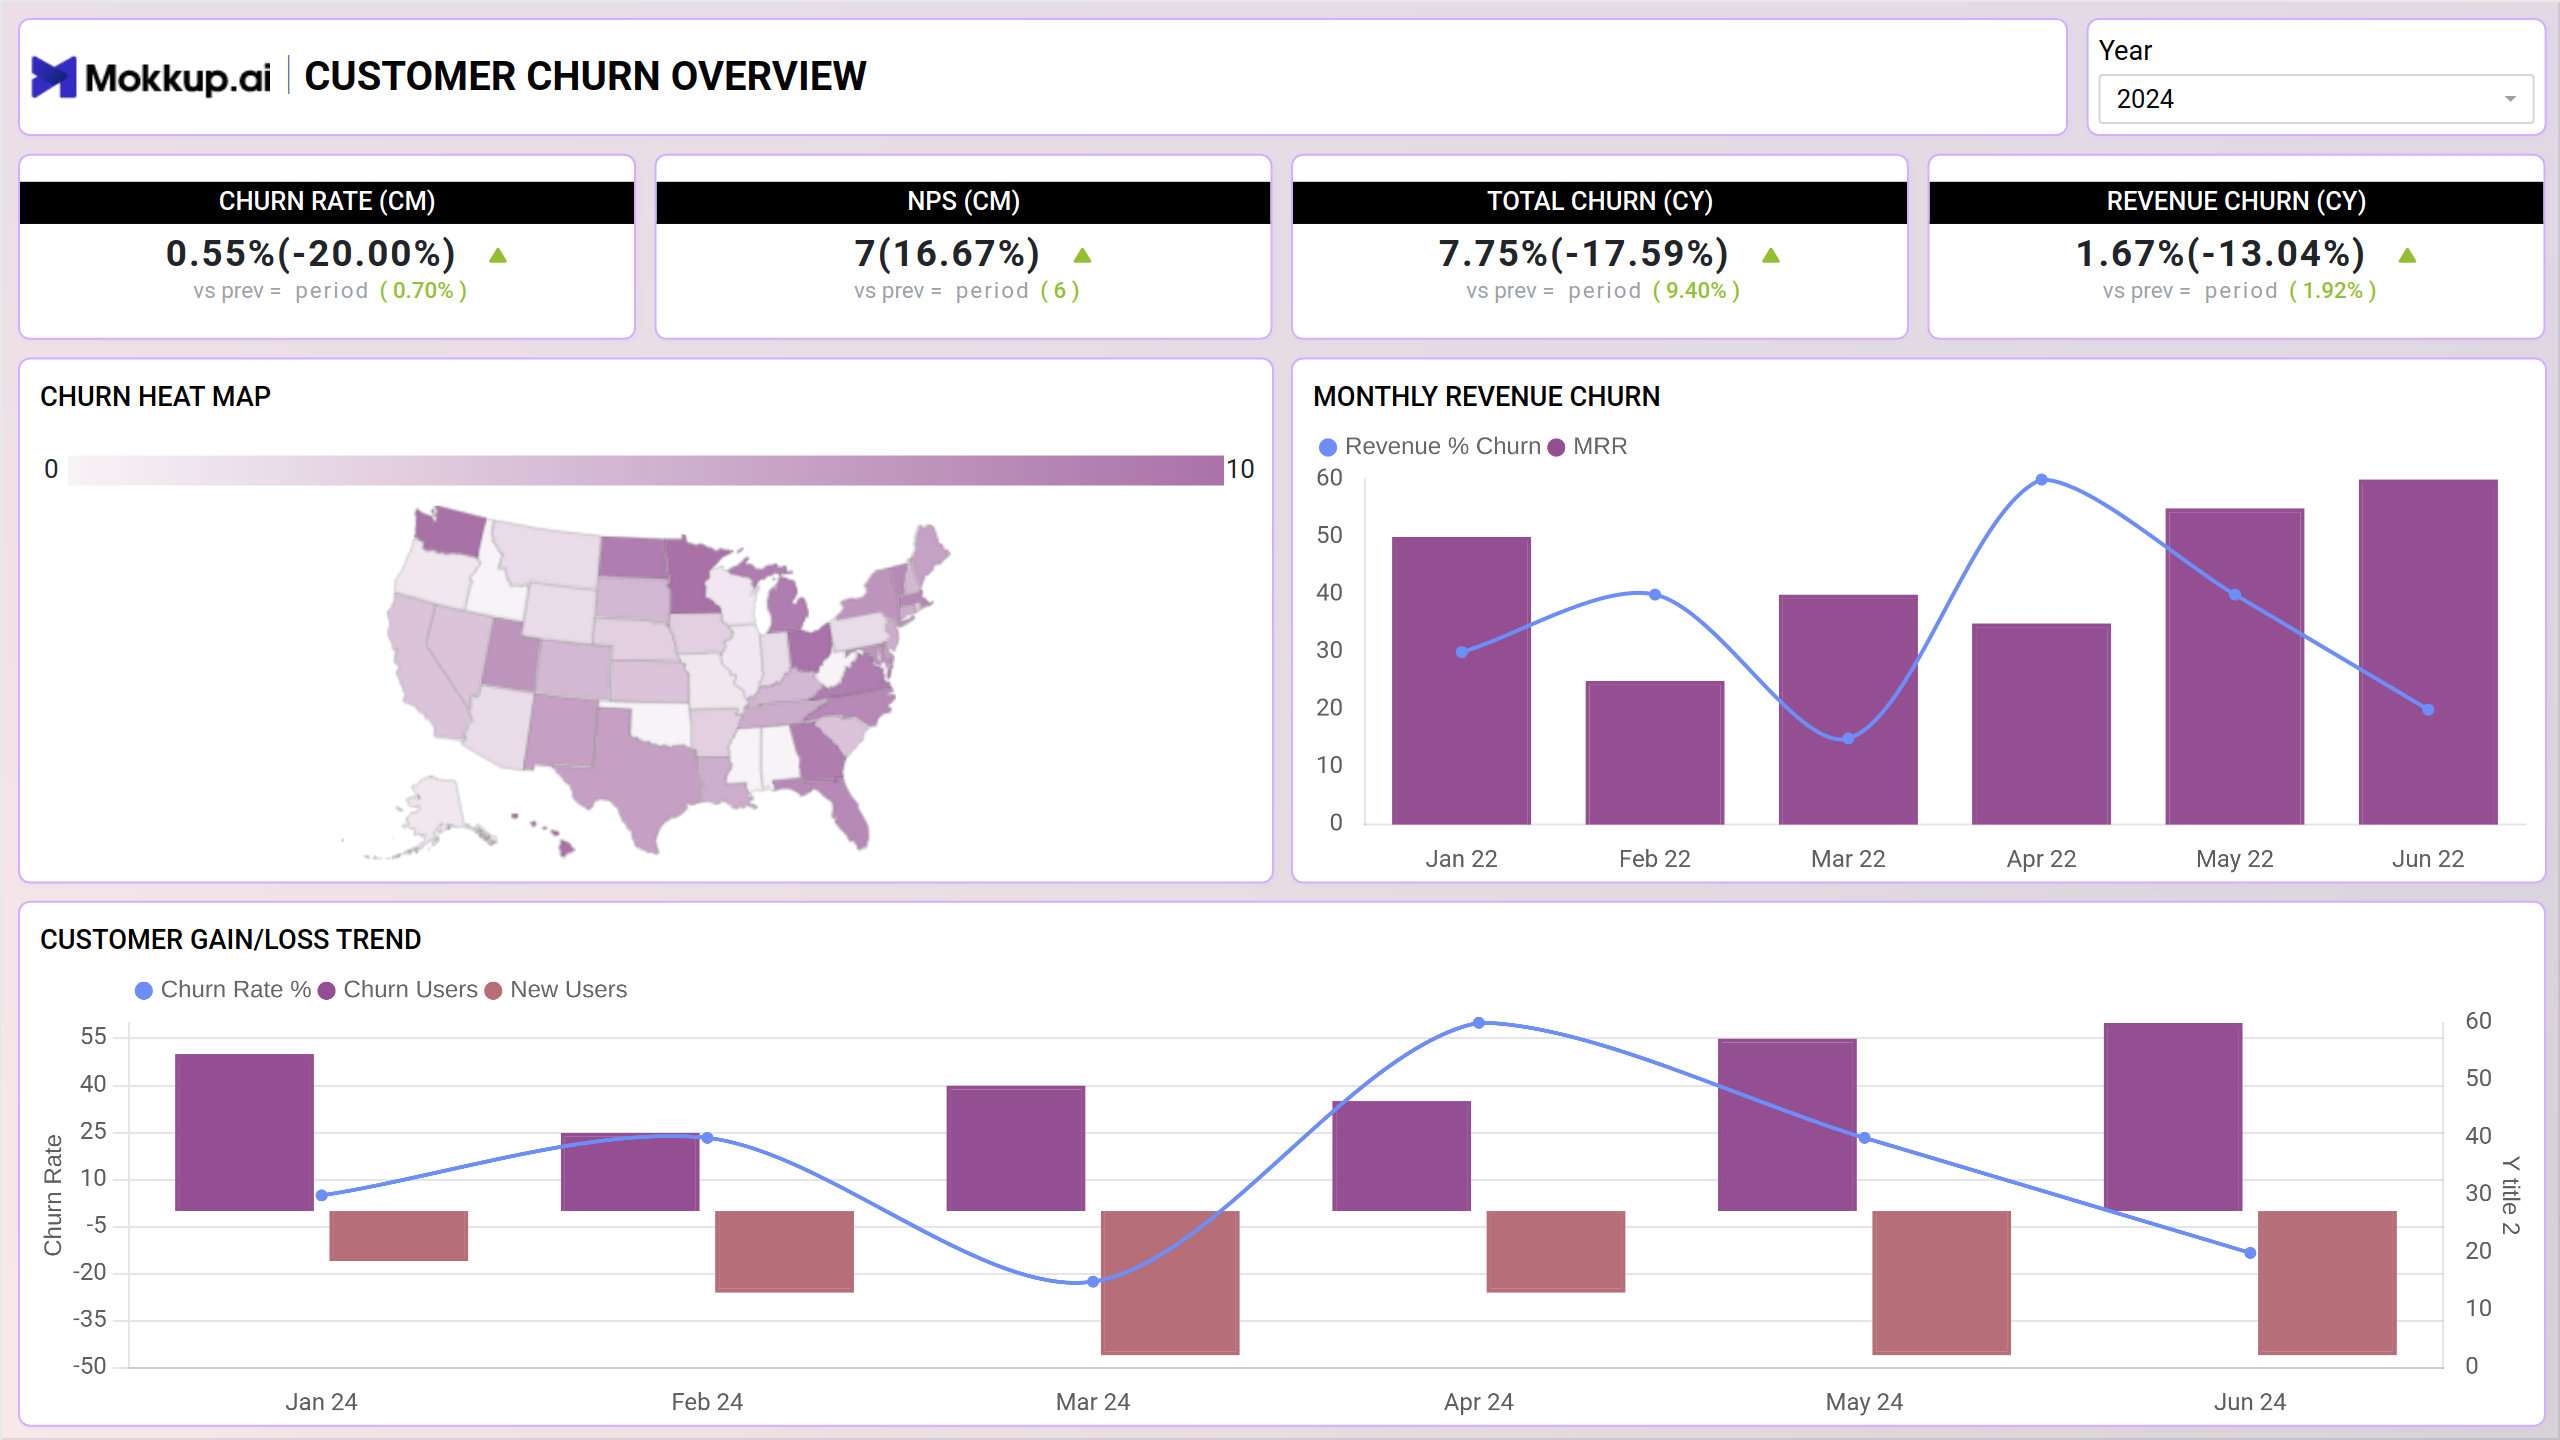Click Feb 22 point on revenue churn line
Screen dimensions: 2560x1440
pos(1655,595)
